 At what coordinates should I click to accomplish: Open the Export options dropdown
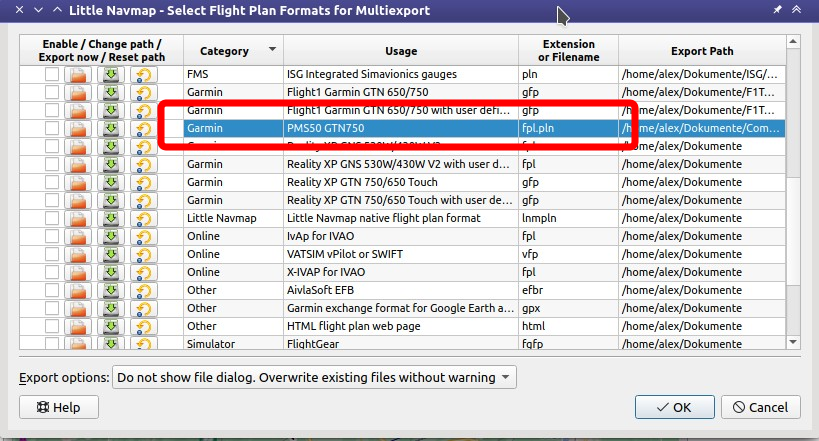pos(314,377)
